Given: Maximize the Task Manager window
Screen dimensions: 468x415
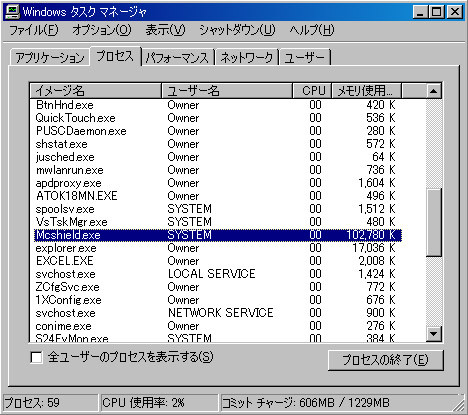Looking at the screenshot, I should [x=437, y=12].
